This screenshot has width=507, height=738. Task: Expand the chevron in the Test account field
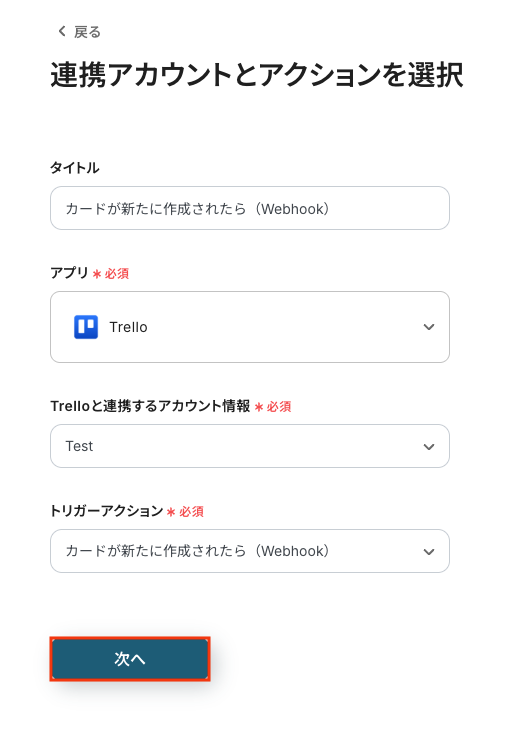coord(428,446)
